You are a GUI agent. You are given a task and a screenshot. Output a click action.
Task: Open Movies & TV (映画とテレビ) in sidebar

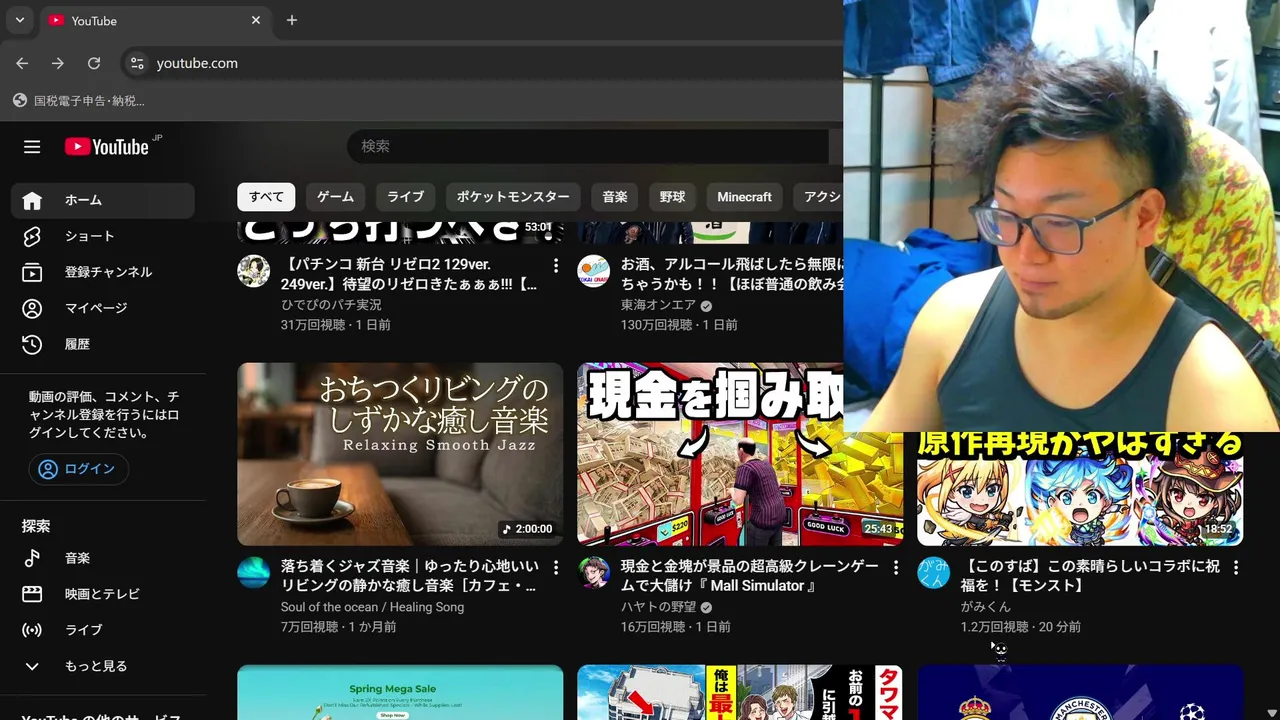103,594
